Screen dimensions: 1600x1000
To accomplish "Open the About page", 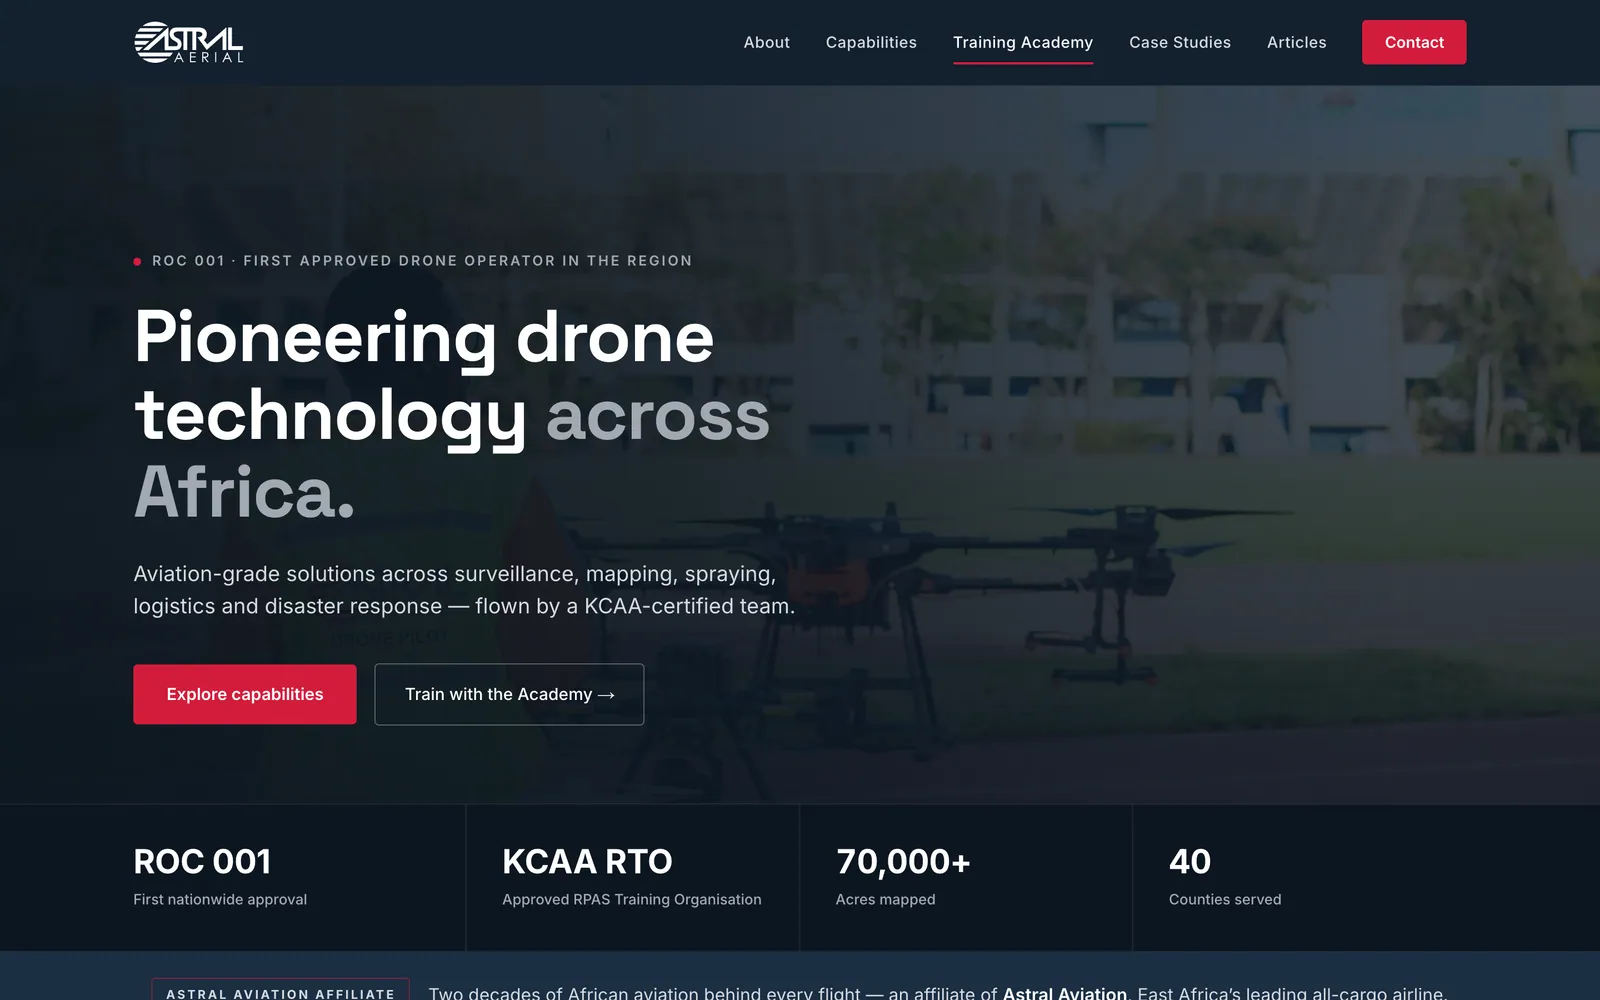I will [x=766, y=42].
